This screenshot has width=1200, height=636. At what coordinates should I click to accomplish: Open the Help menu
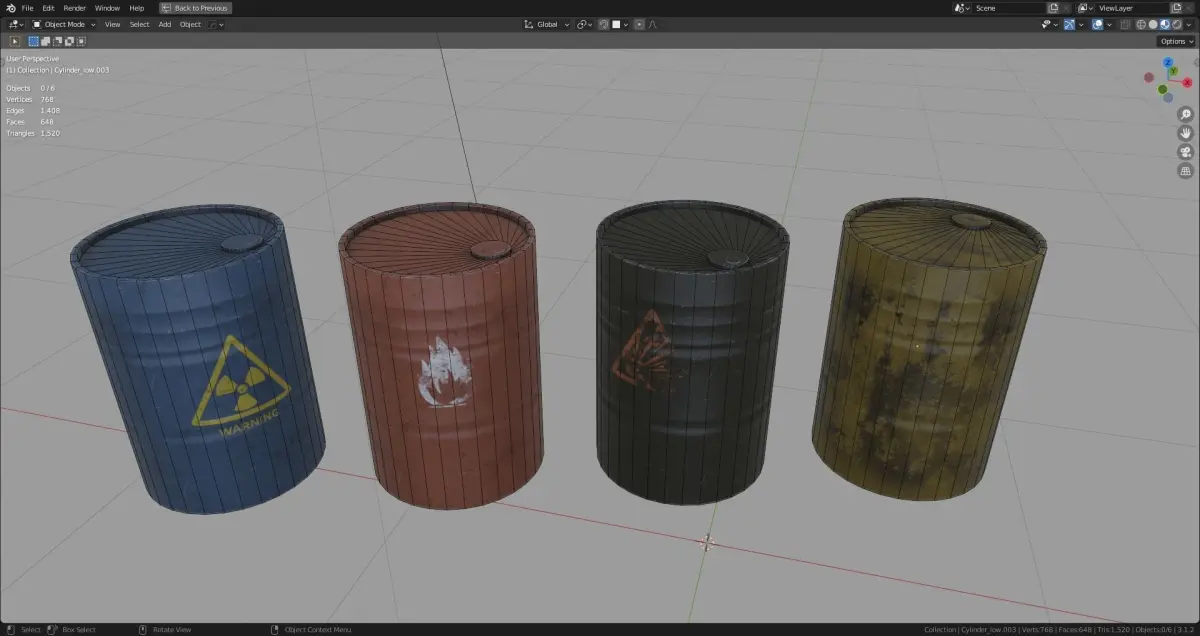(137, 8)
